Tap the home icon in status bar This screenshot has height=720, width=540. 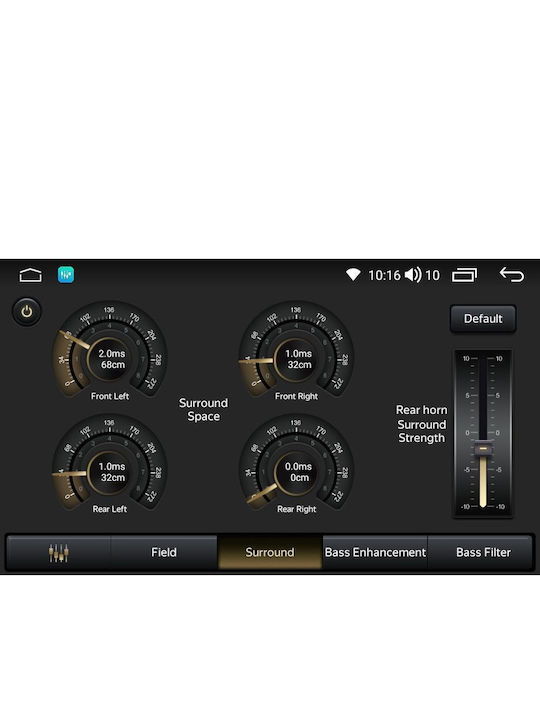(30, 275)
